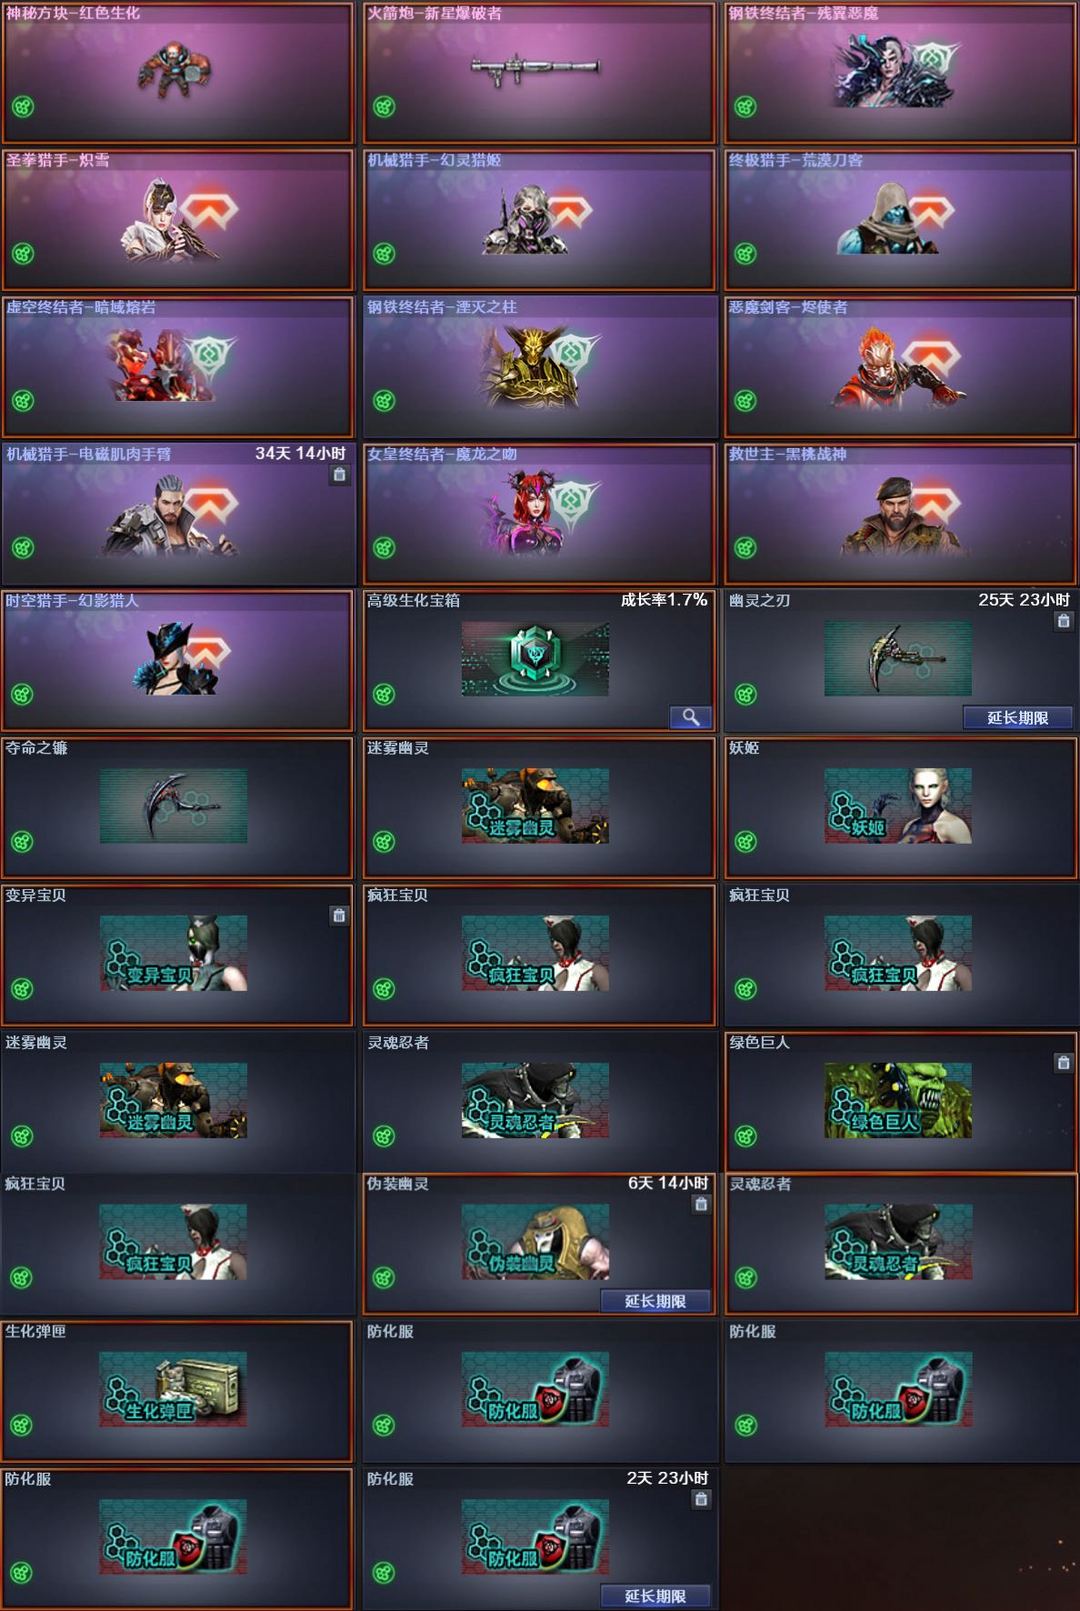1080x1611 pixels.
Task: Click trash icon on expiring 防化服 card
Action: [702, 1499]
